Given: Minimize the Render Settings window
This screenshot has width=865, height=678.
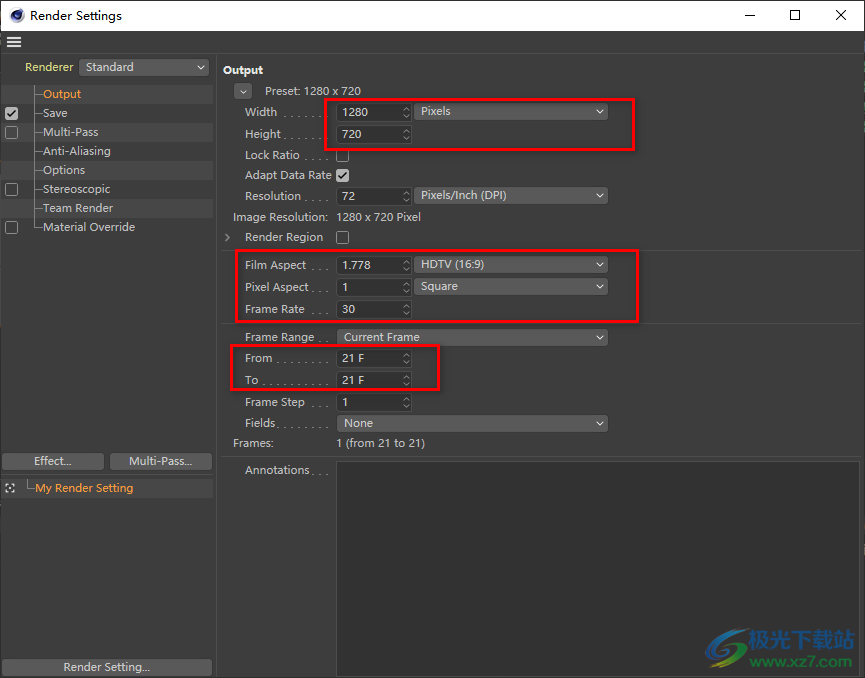Looking at the screenshot, I should click(x=750, y=15).
